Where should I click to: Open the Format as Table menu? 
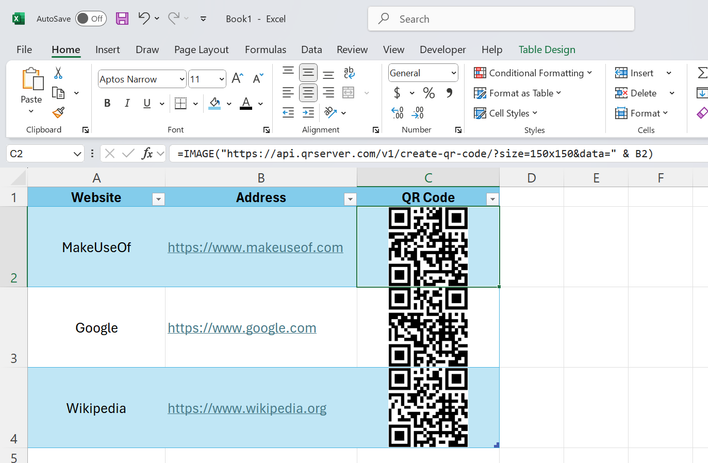[x=517, y=93]
